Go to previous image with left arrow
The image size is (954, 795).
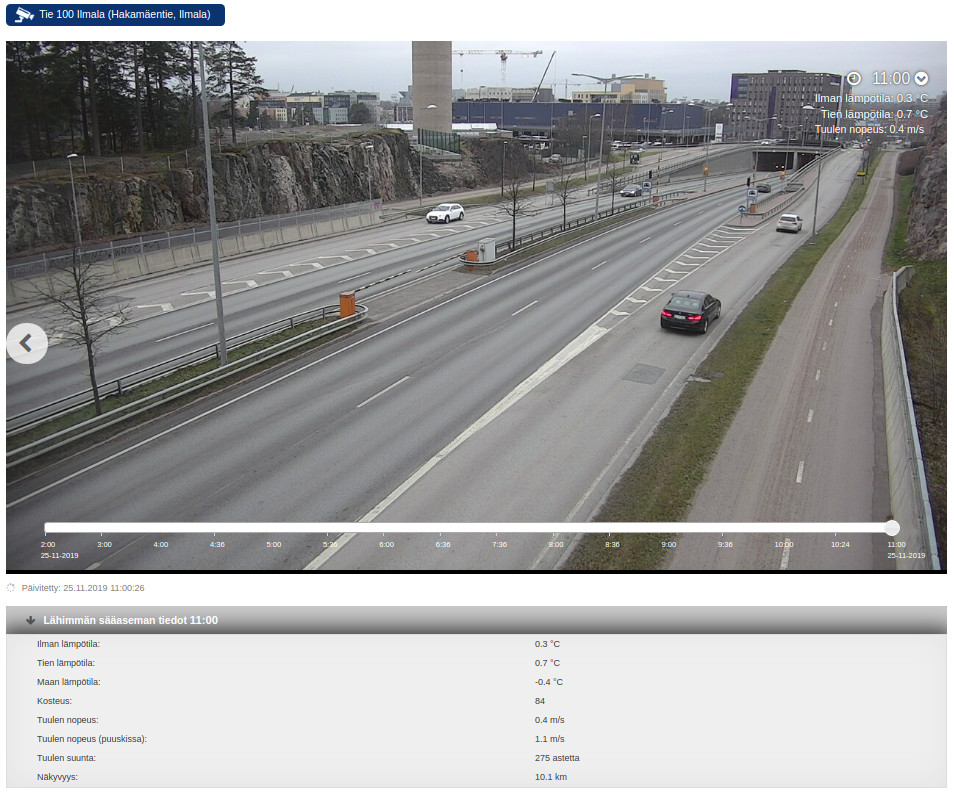click(x=27, y=343)
